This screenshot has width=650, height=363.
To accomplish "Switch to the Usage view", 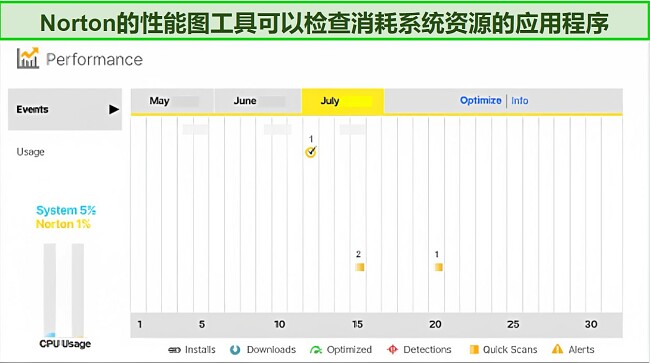I will pyautogui.click(x=30, y=152).
